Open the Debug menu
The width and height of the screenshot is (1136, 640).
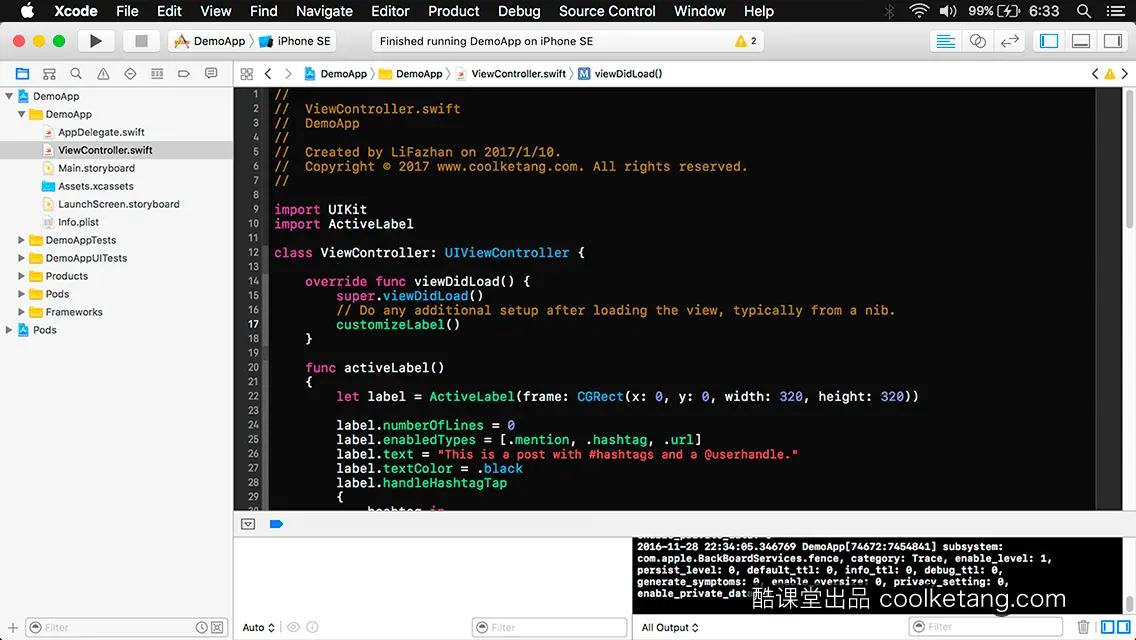tap(519, 11)
